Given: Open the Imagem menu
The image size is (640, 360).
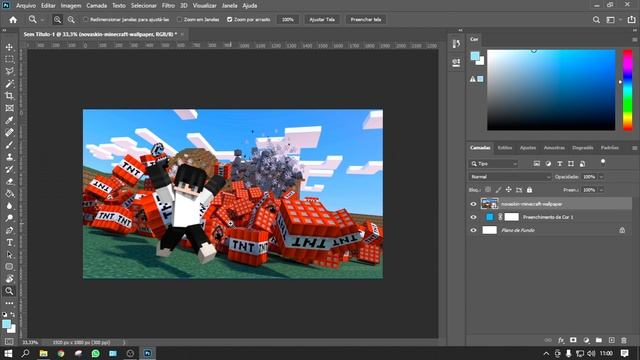Looking at the screenshot, I should [x=71, y=6].
